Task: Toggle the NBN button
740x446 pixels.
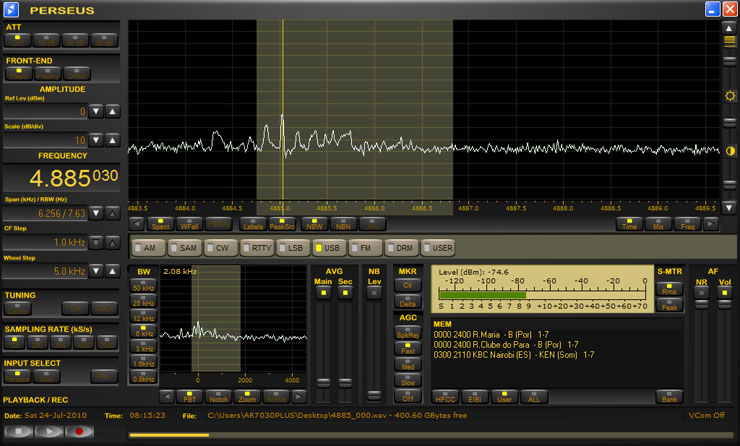Action: 343,224
